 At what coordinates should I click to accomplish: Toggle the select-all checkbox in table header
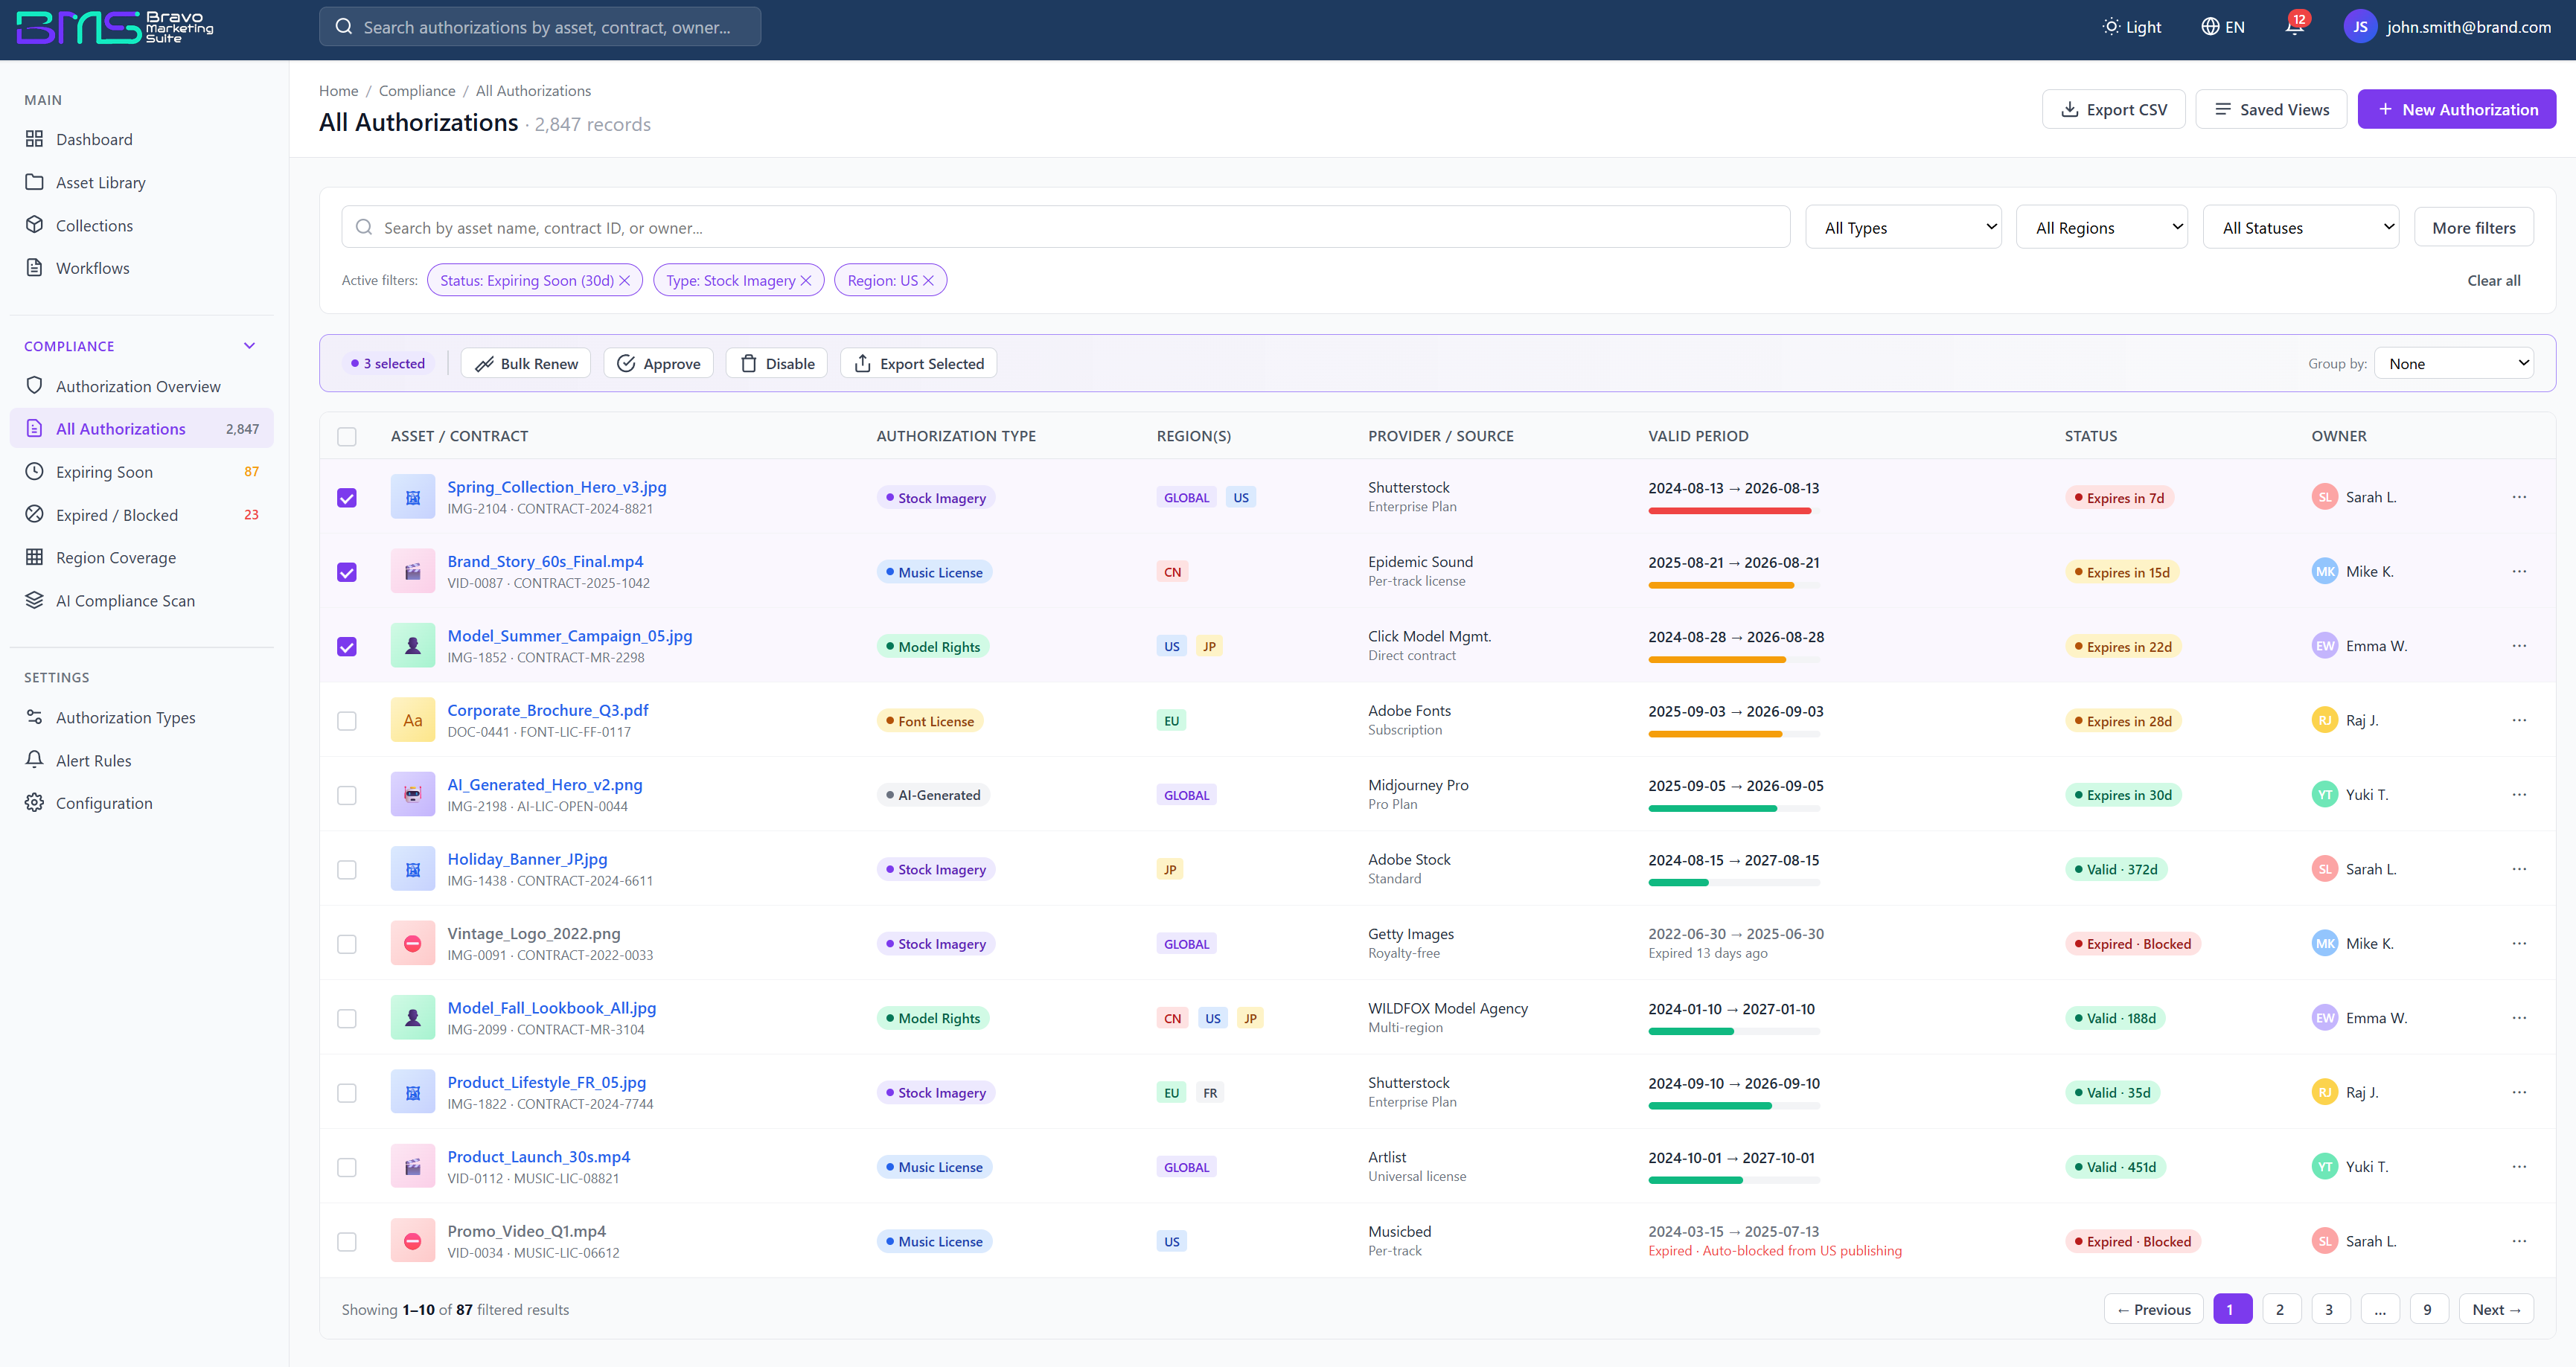[347, 436]
